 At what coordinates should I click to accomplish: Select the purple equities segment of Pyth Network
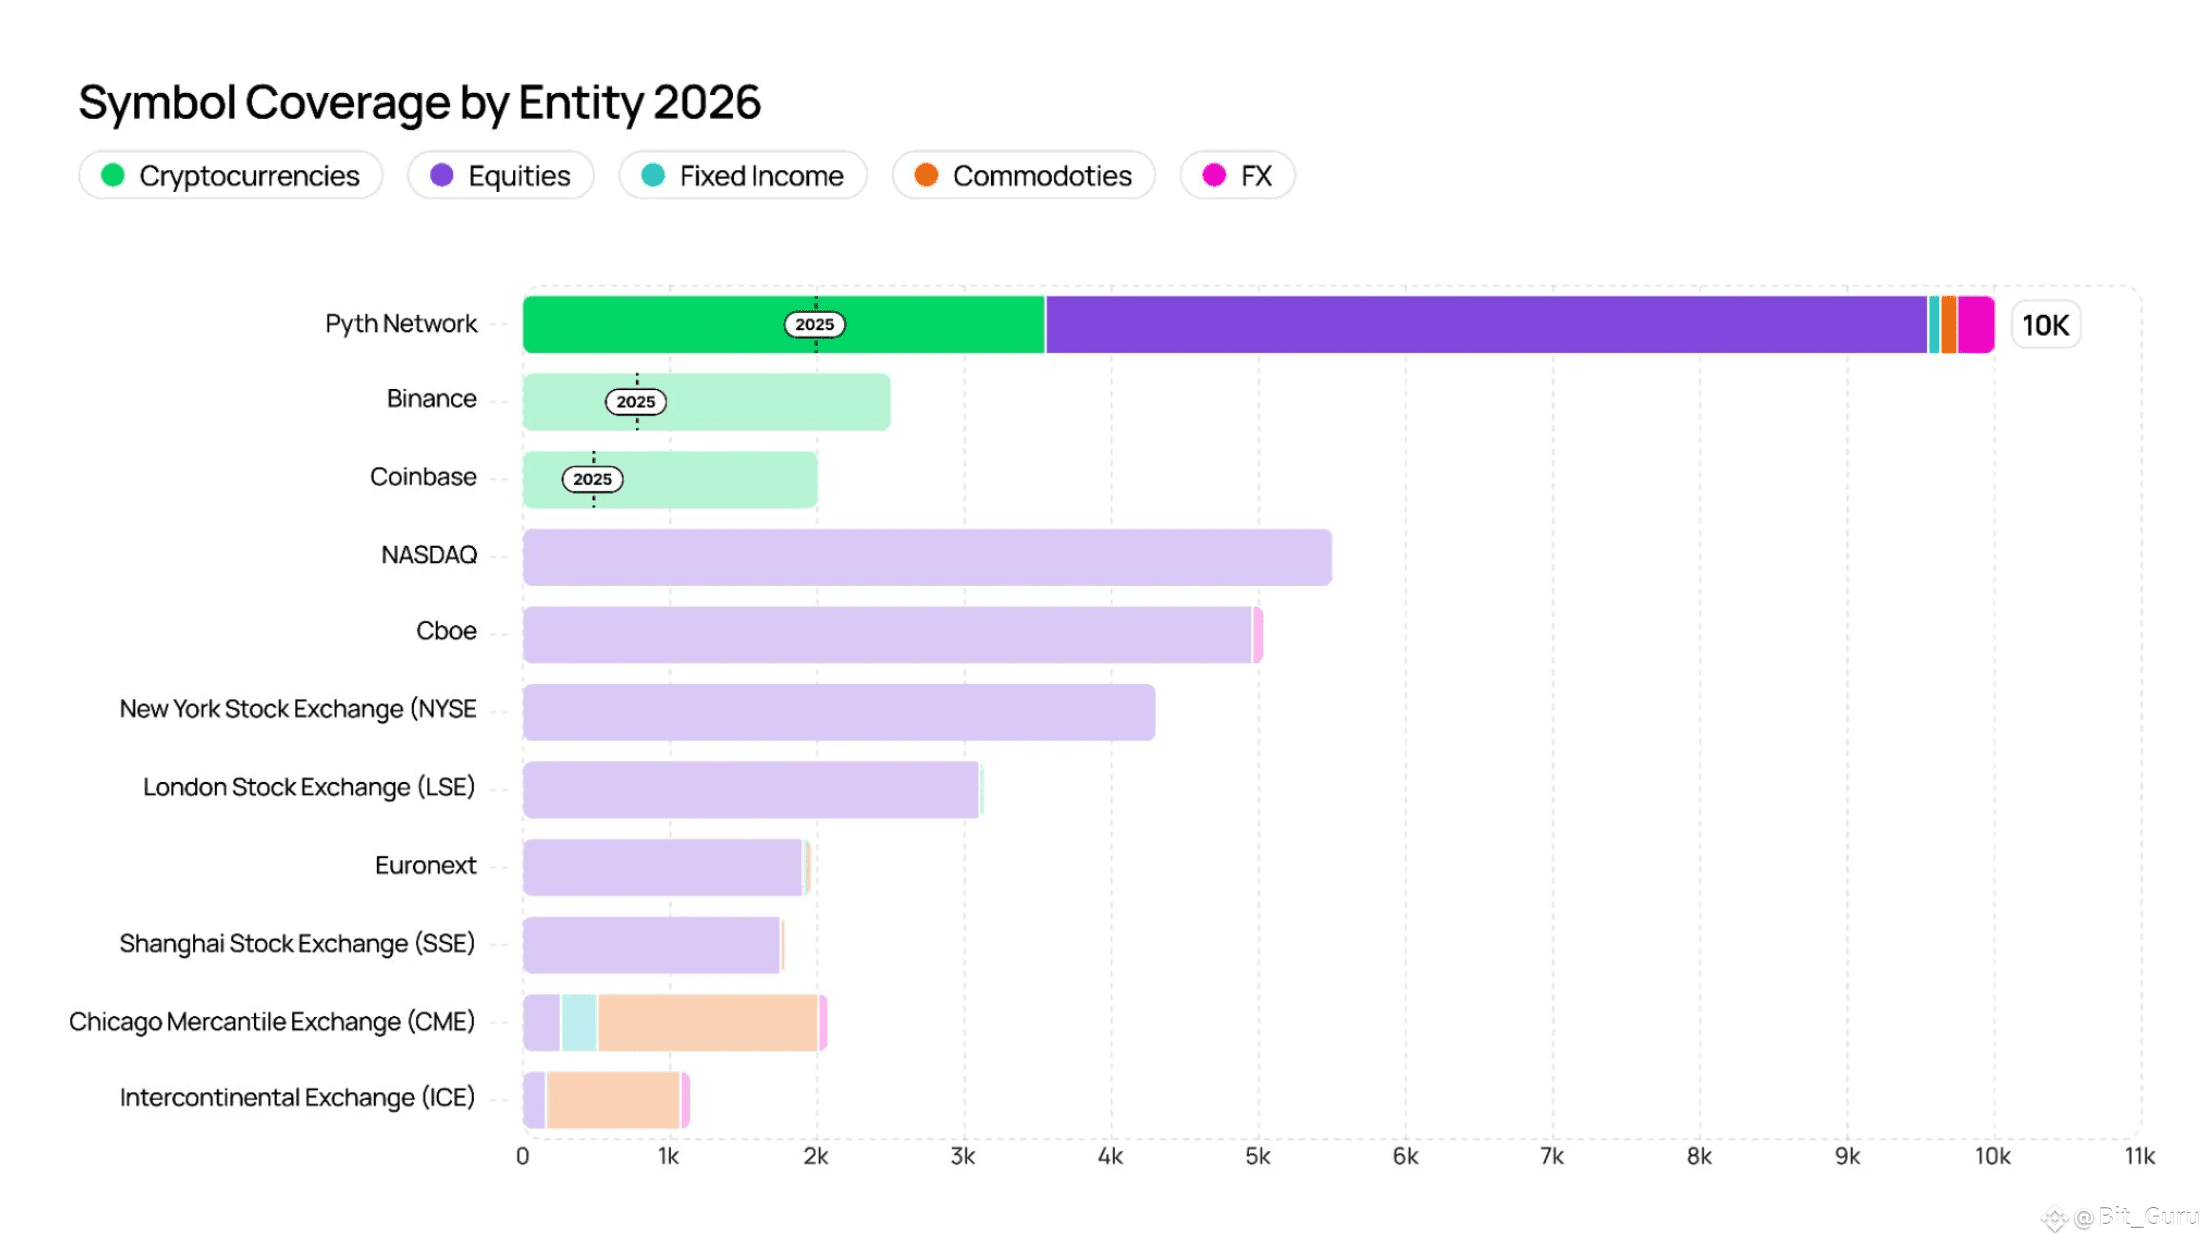click(1485, 324)
